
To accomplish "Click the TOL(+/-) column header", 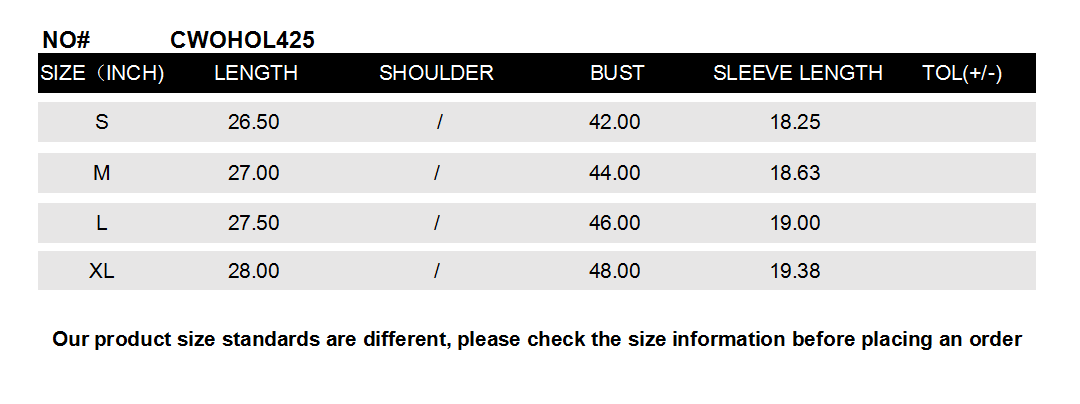I will (962, 73).
